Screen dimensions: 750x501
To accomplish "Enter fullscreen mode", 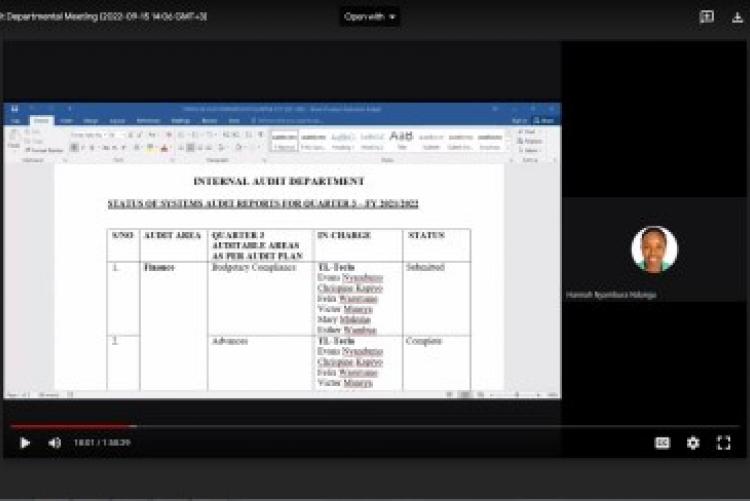I will (x=724, y=443).
